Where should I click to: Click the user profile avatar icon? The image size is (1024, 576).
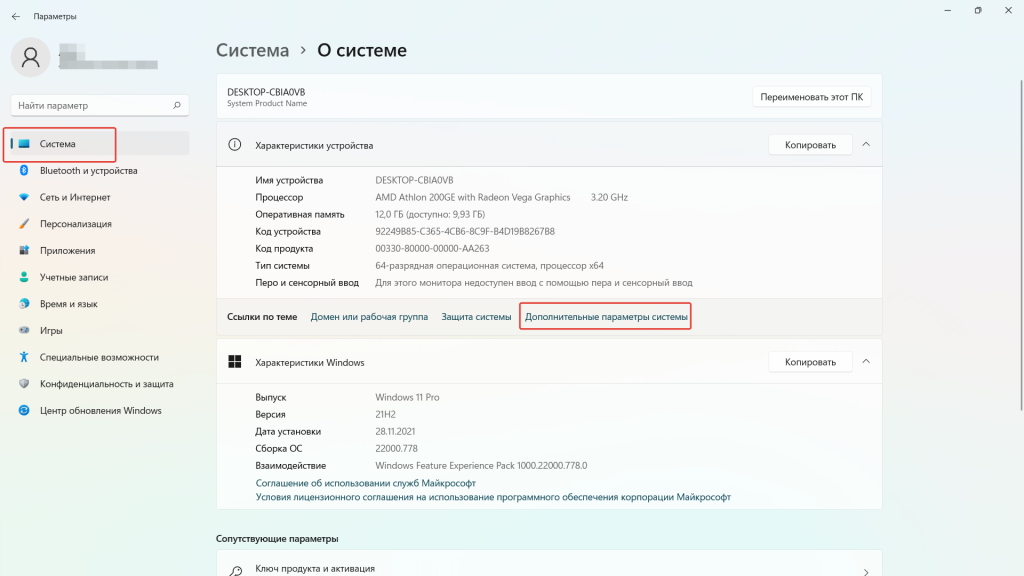(x=31, y=57)
